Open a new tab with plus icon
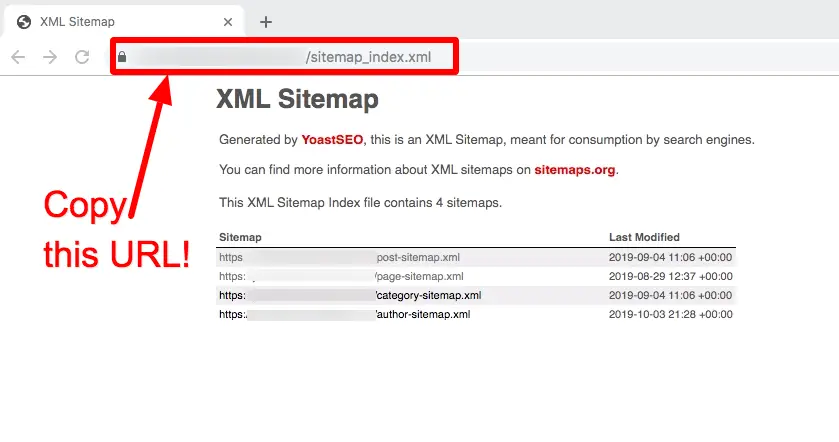Viewport: 839px width, 442px height. 266,22
